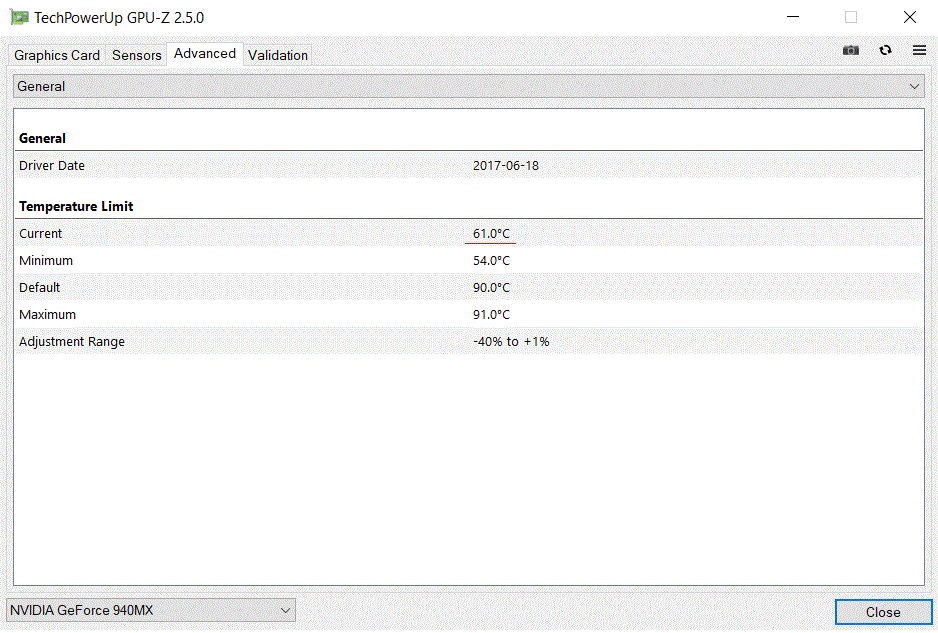Close the window using the title bar X
Screen dimensions: 938x633
click(x=909, y=17)
